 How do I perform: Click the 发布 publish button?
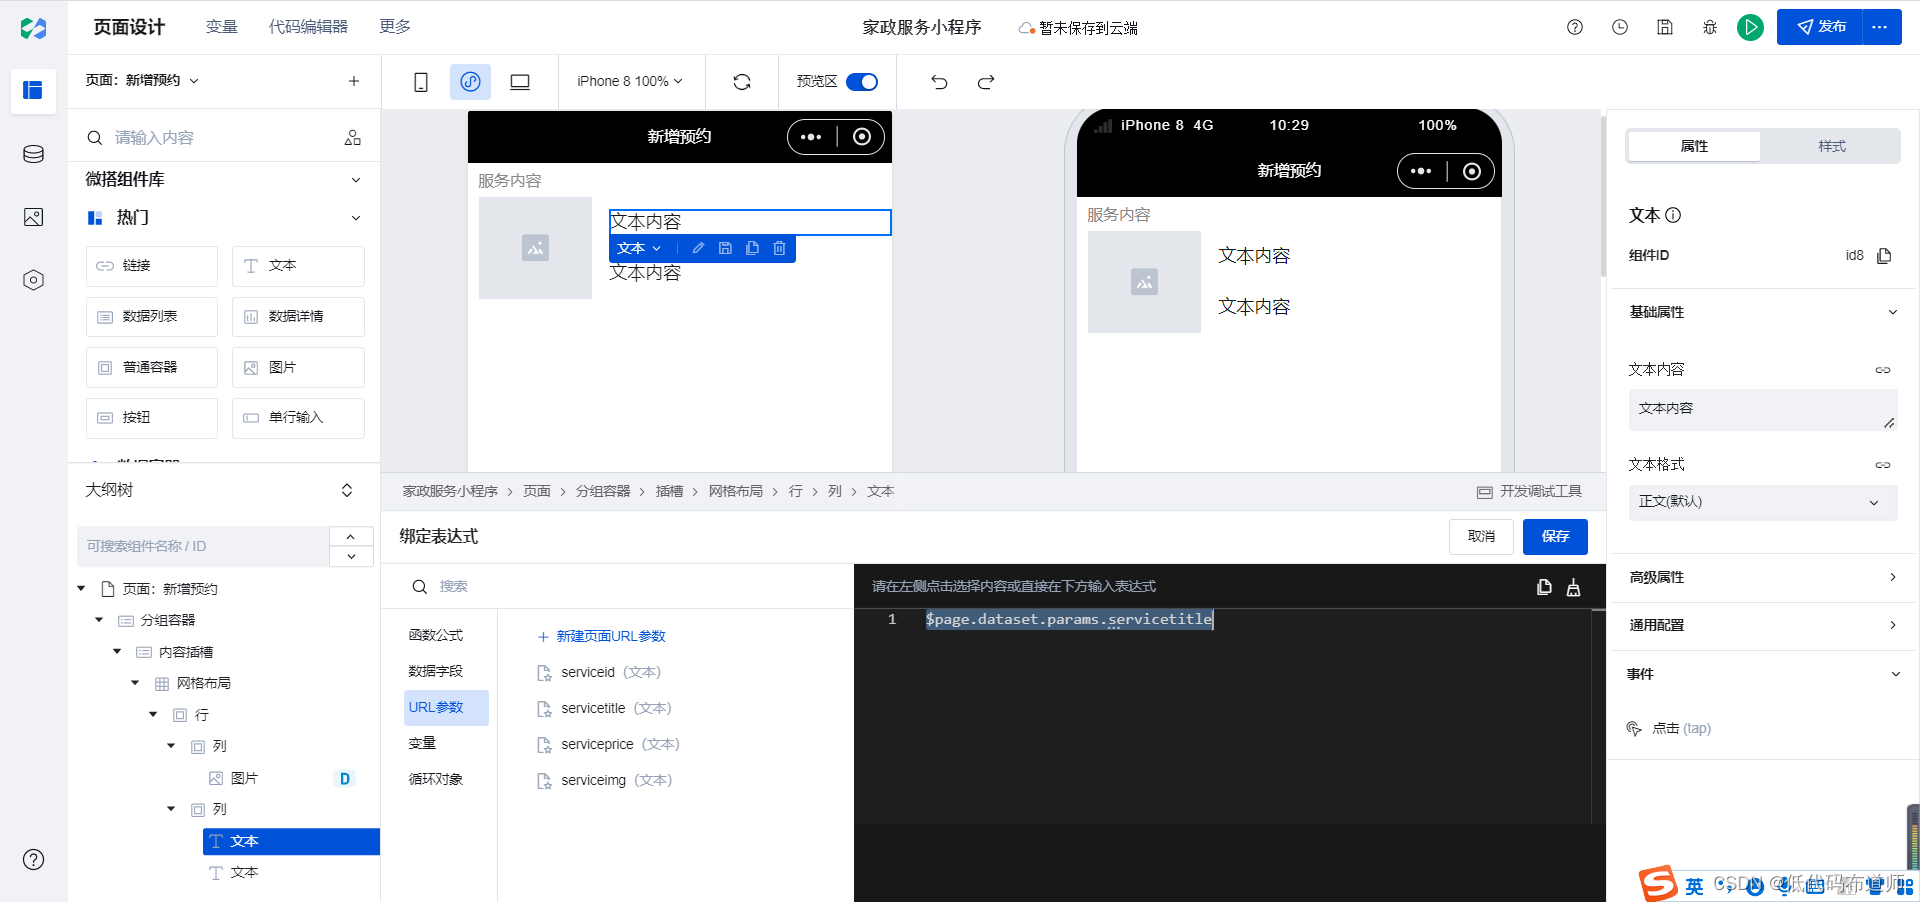[1820, 27]
